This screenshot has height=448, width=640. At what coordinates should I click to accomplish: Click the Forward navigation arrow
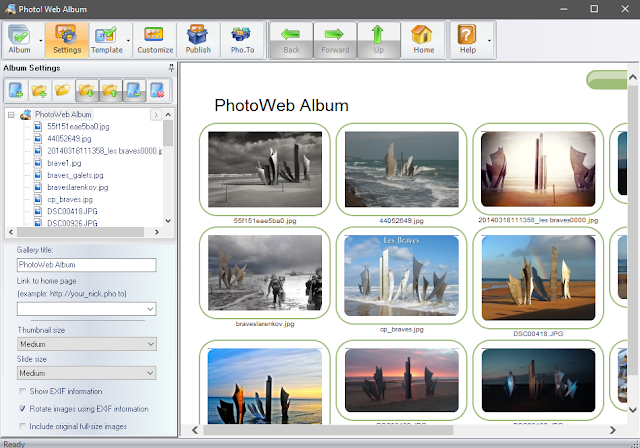tap(335, 40)
